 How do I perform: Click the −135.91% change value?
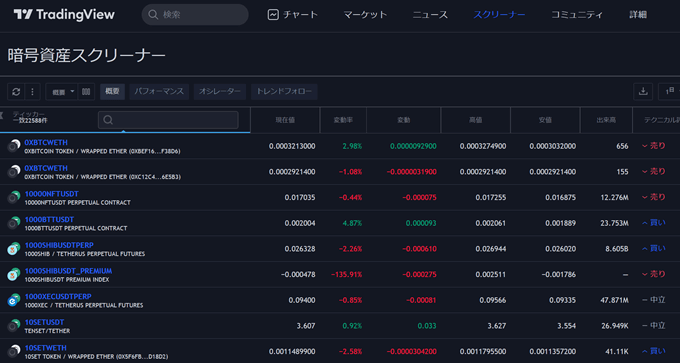coord(347,274)
